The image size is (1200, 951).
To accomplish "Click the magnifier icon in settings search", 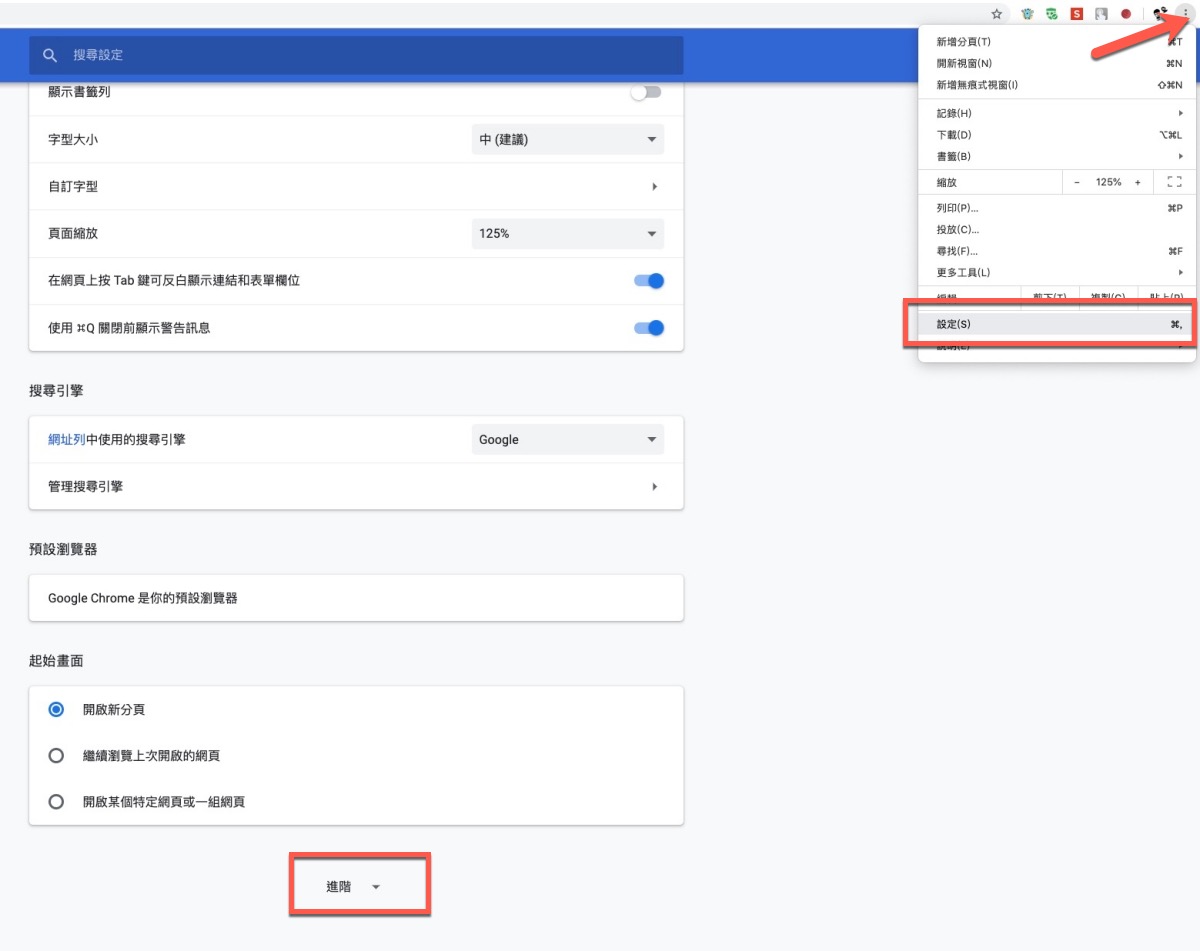I will [50, 55].
